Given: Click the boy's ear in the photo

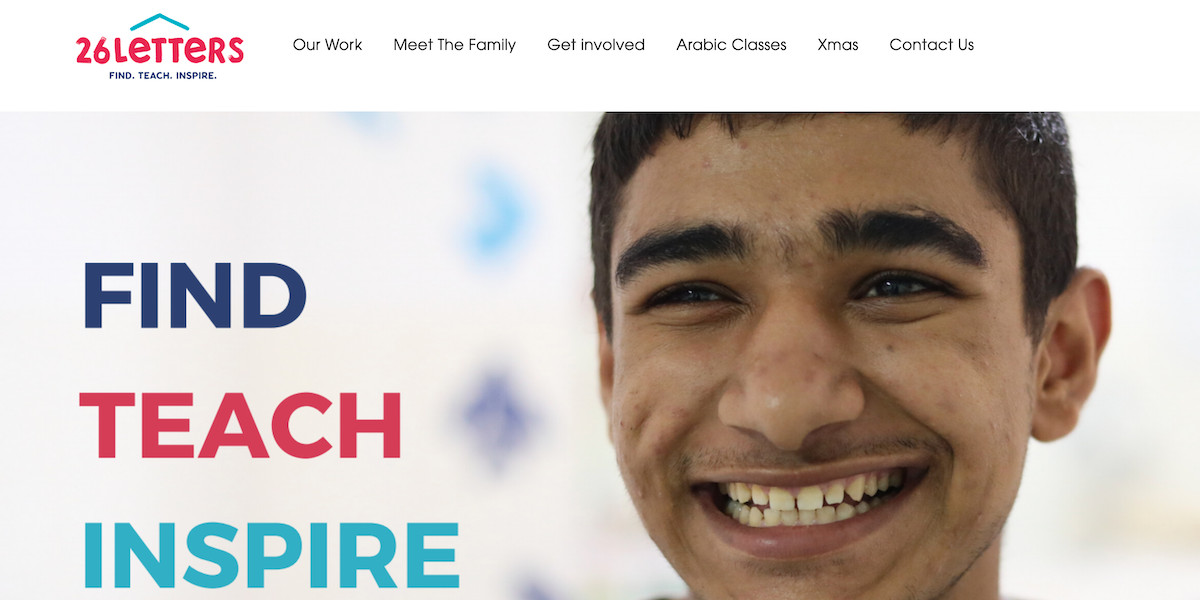Looking at the screenshot, I should [1072, 355].
